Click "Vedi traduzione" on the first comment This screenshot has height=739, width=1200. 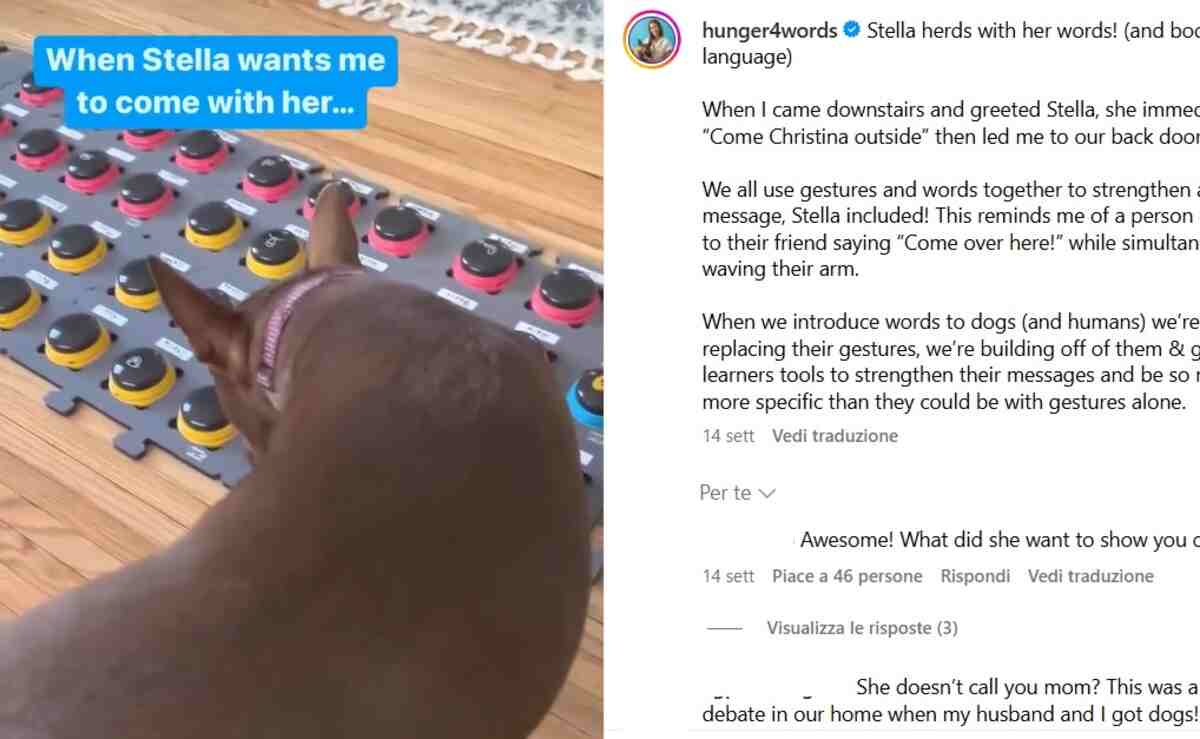point(1091,576)
